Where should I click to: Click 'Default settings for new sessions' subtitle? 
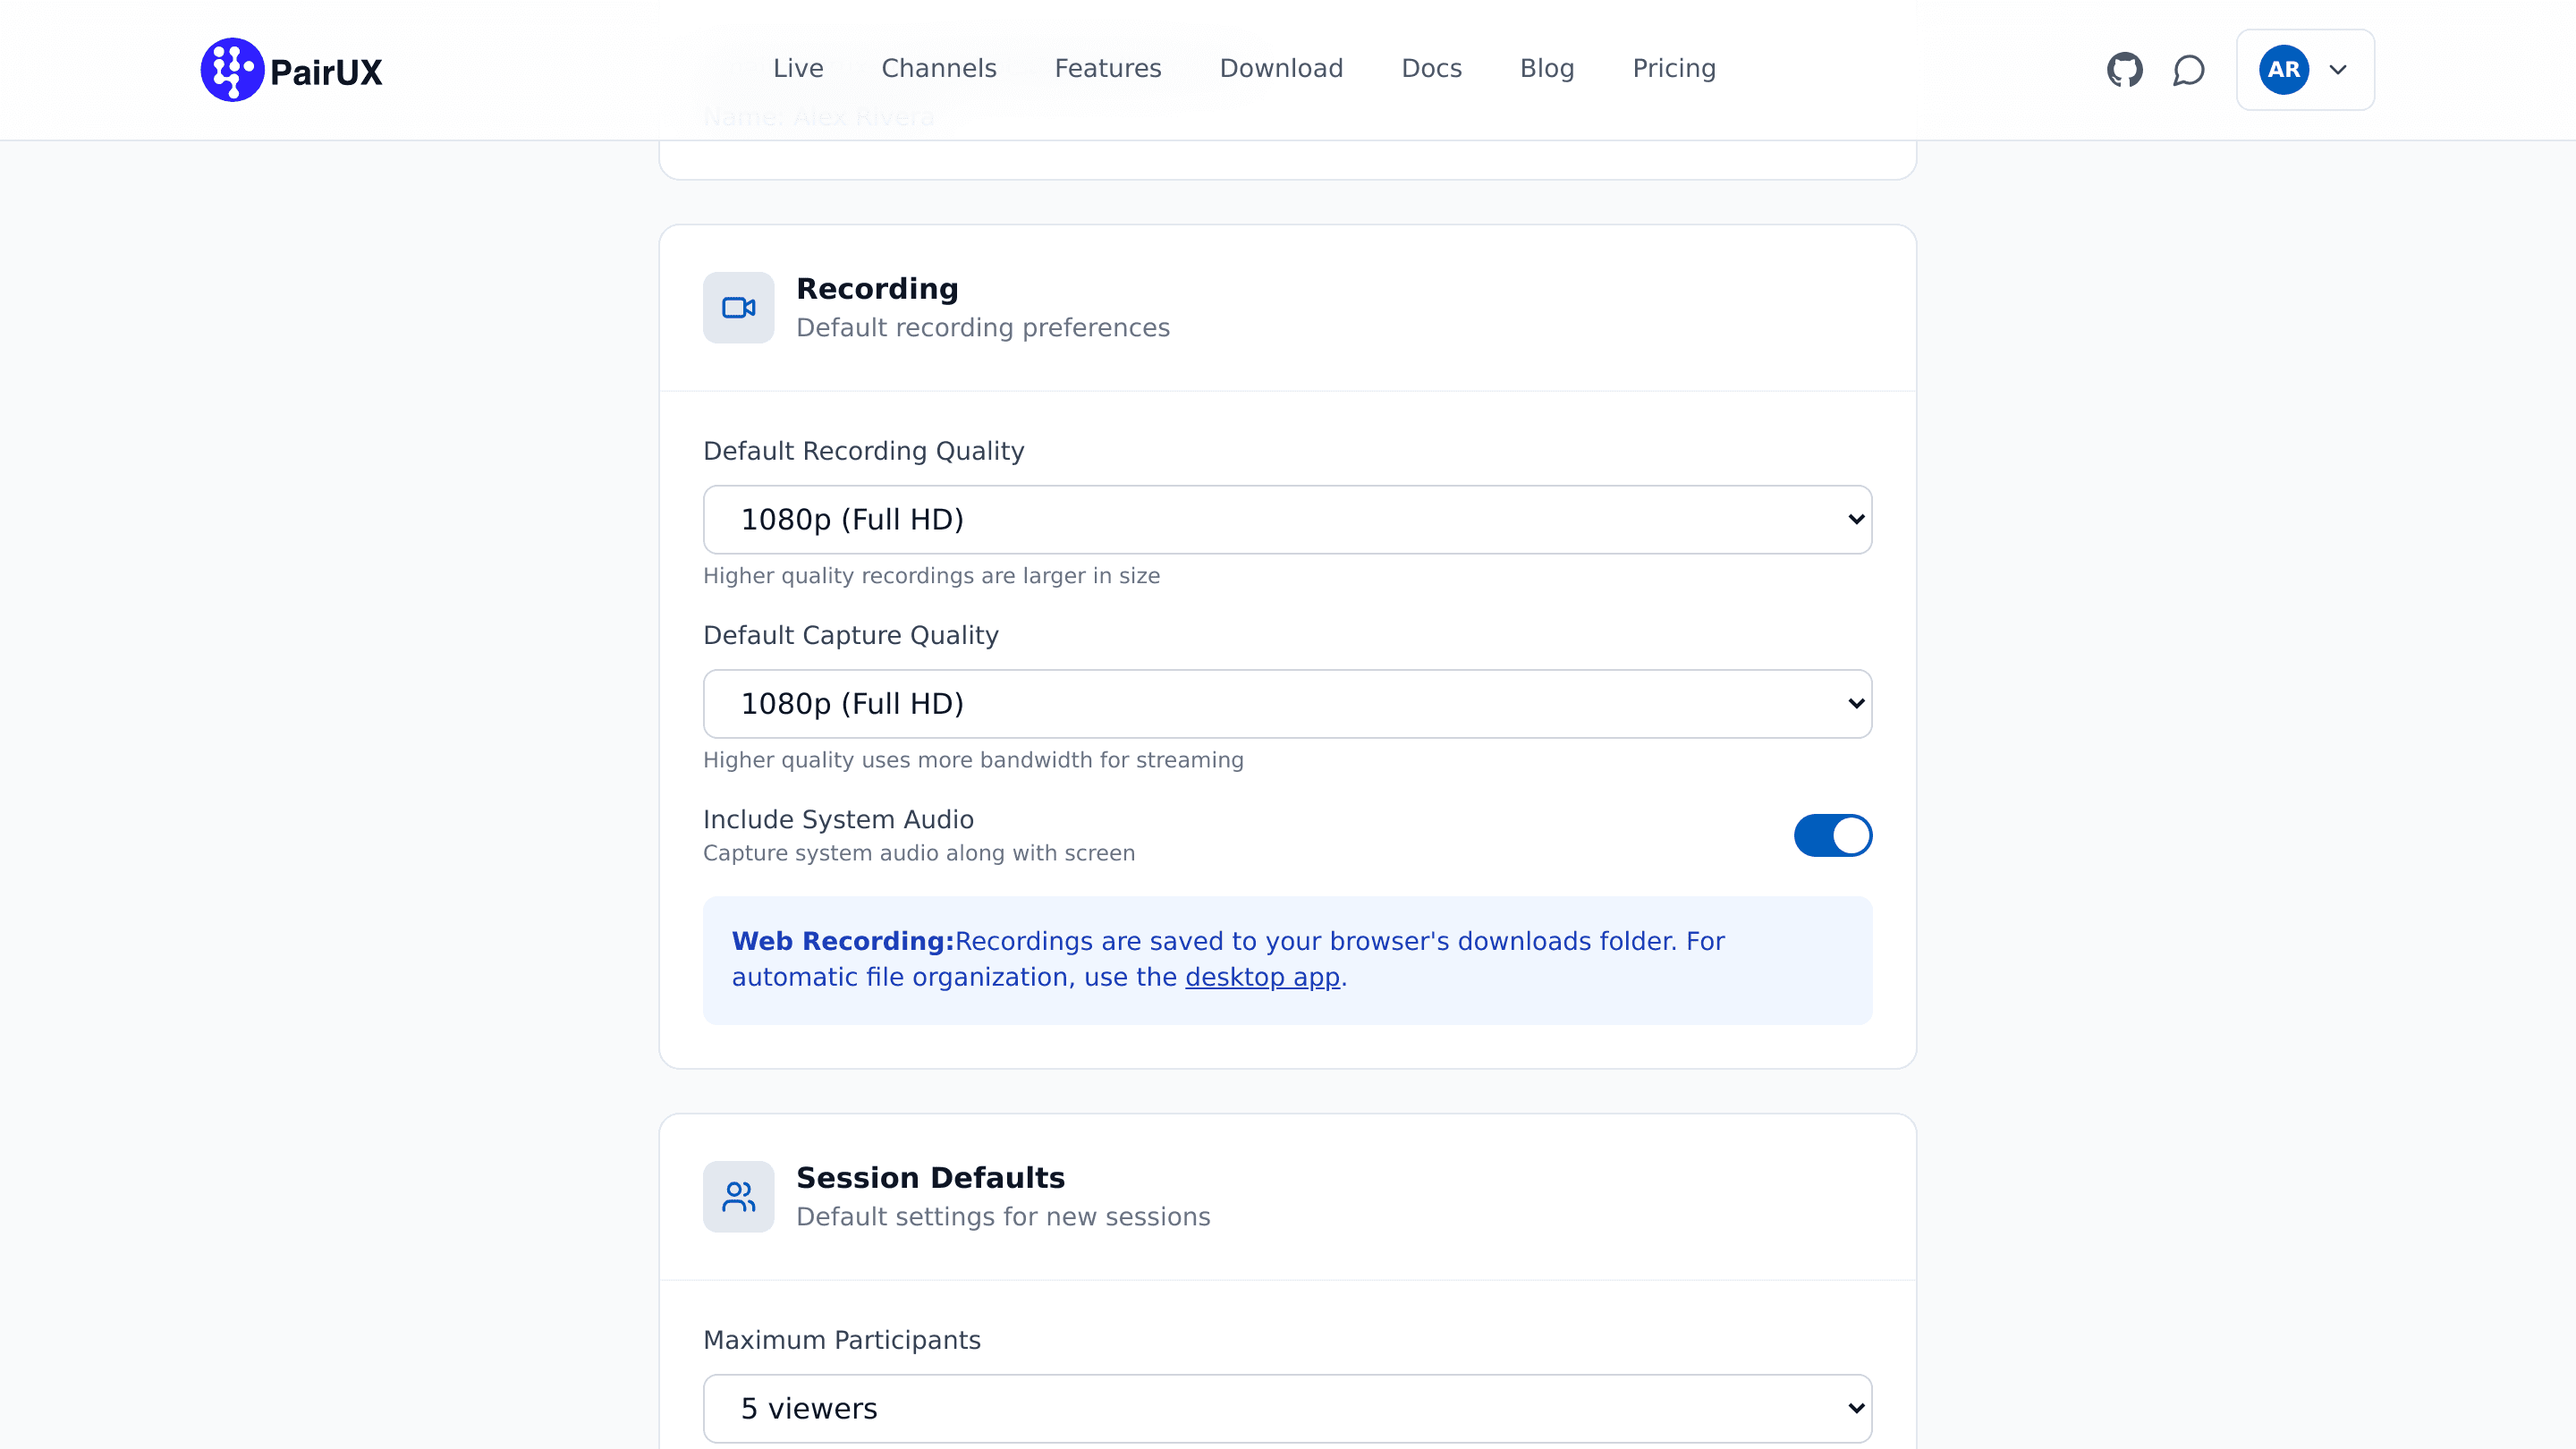pyautogui.click(x=1003, y=1217)
